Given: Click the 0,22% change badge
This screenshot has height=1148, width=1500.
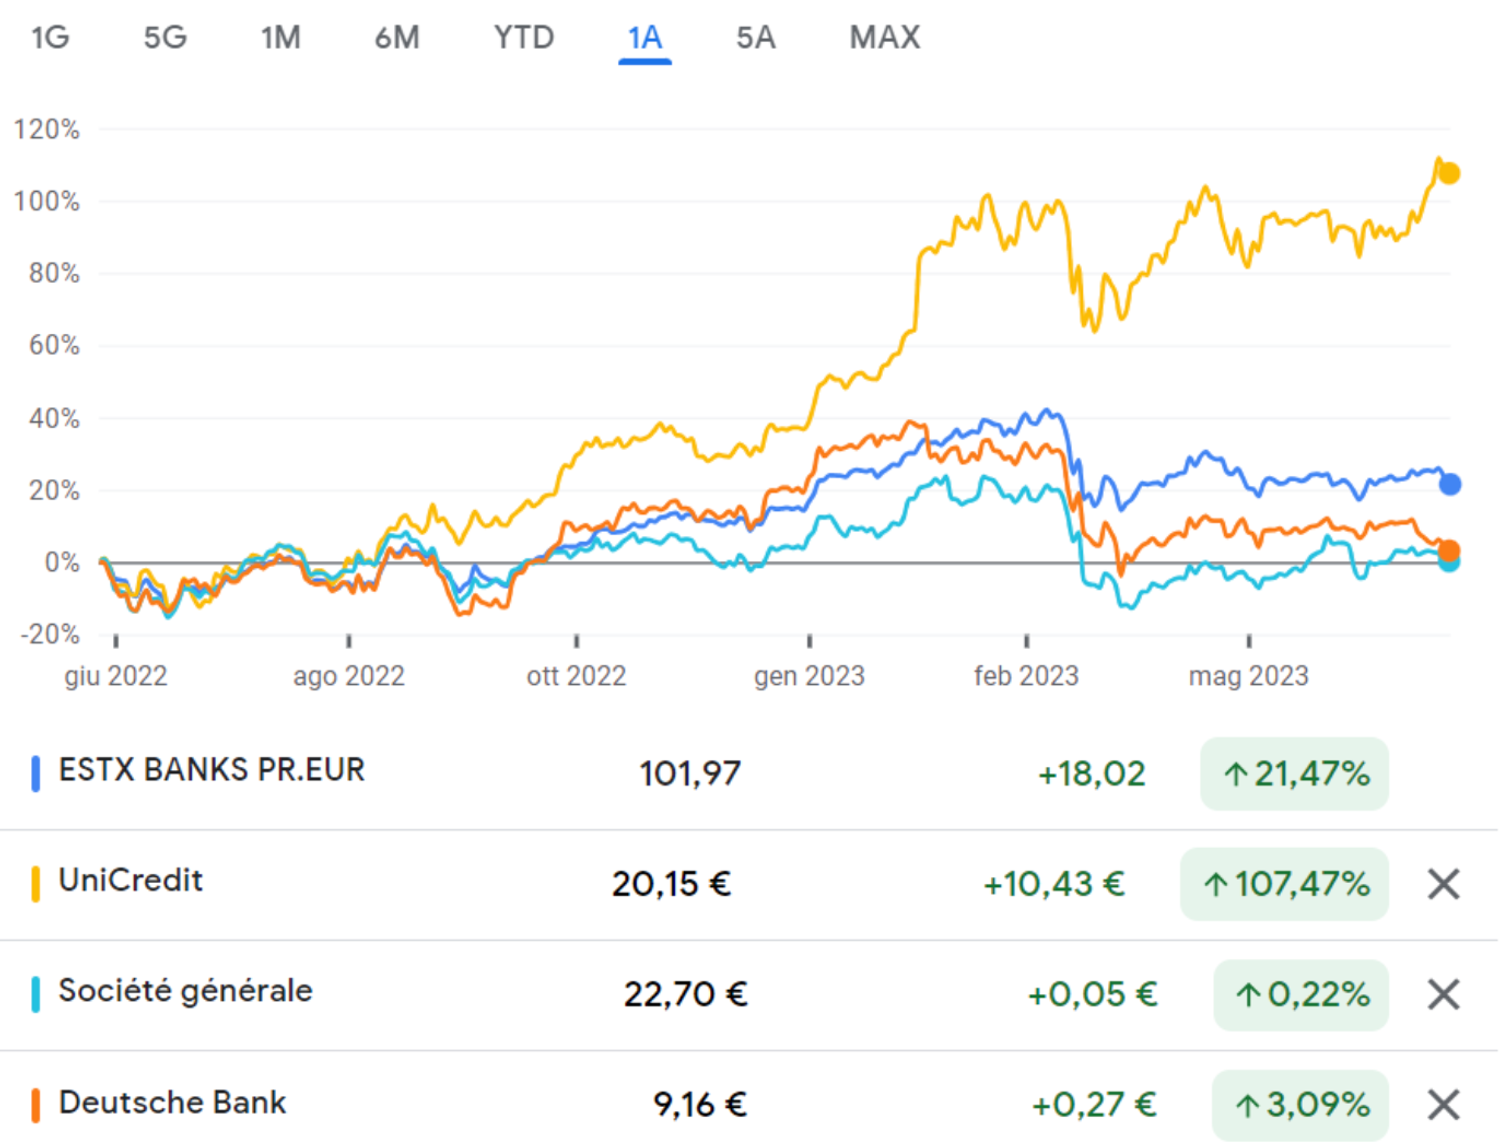Looking at the screenshot, I should (1301, 995).
